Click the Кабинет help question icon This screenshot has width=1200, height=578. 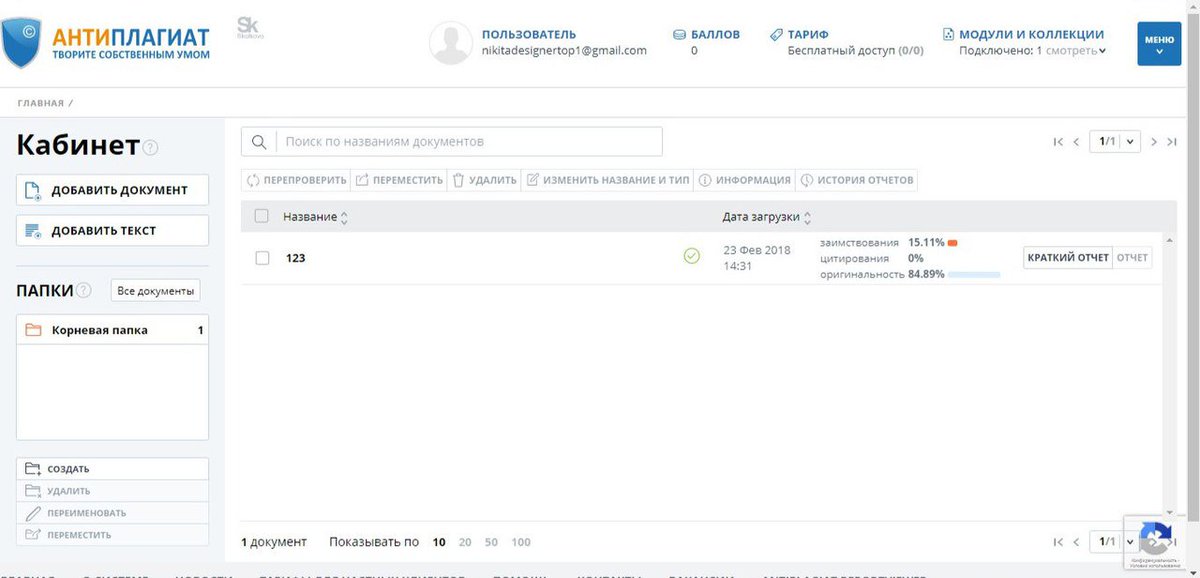150,148
